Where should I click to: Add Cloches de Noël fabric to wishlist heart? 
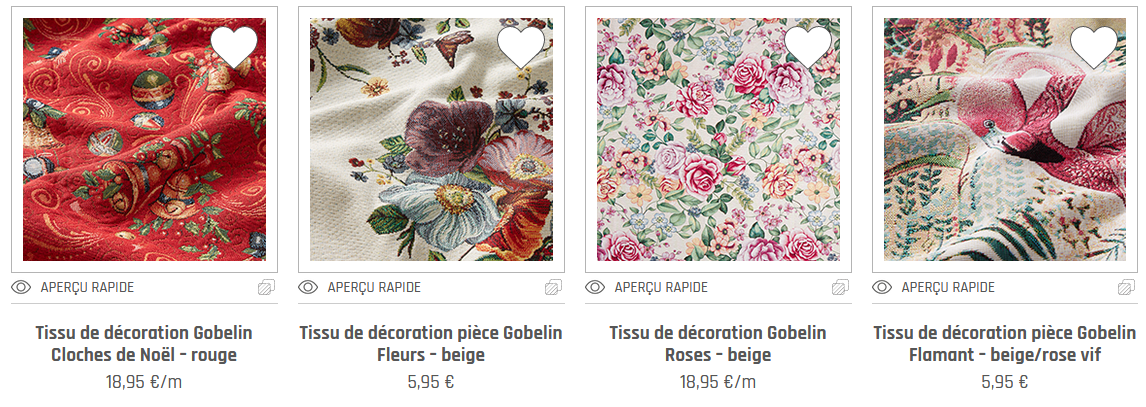[x=234, y=46]
